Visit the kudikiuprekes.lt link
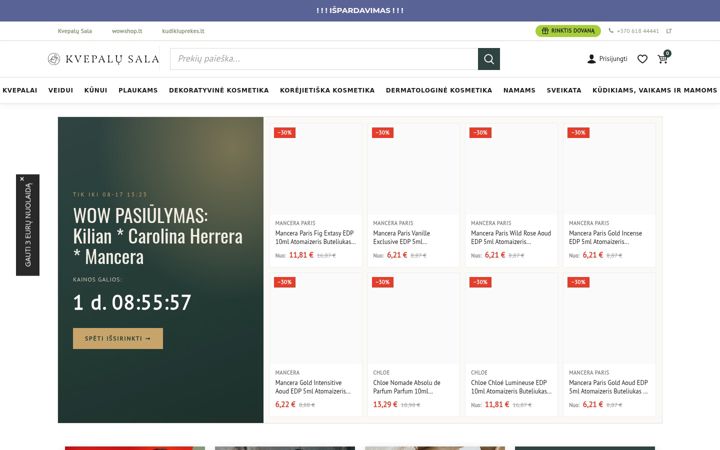The width and height of the screenshot is (720, 450). coord(183,31)
